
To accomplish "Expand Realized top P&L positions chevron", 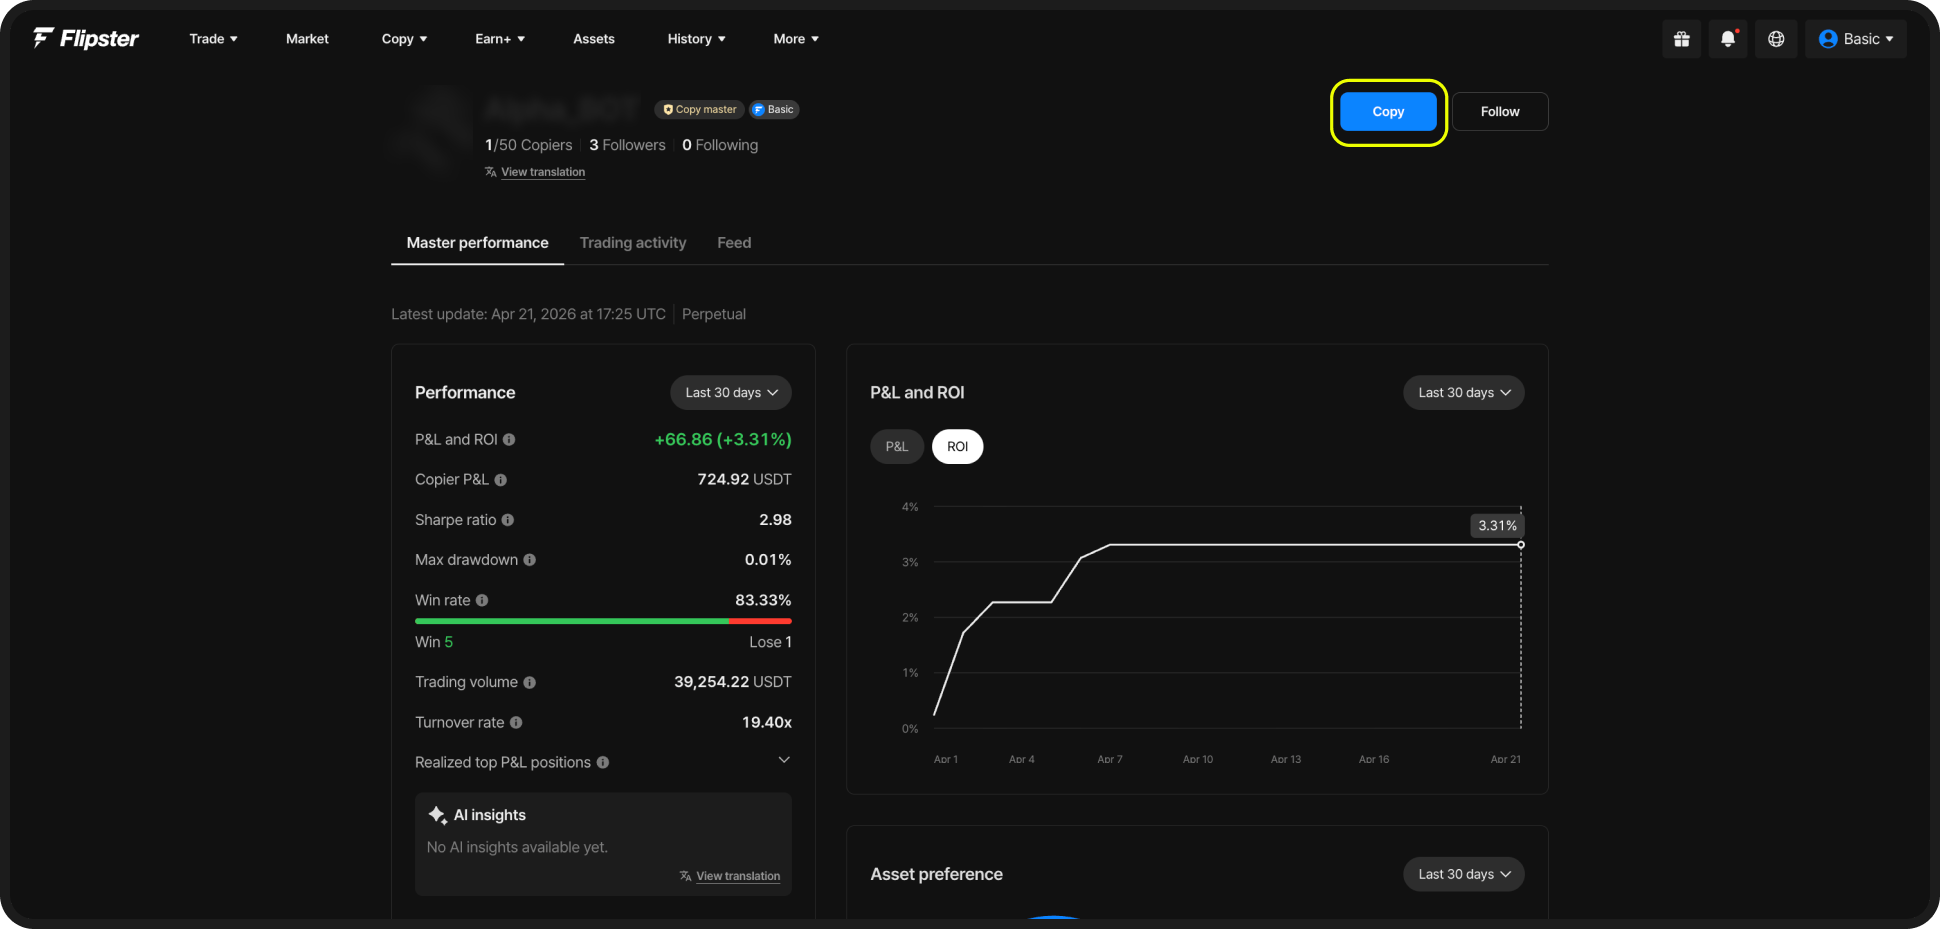I will (784, 760).
